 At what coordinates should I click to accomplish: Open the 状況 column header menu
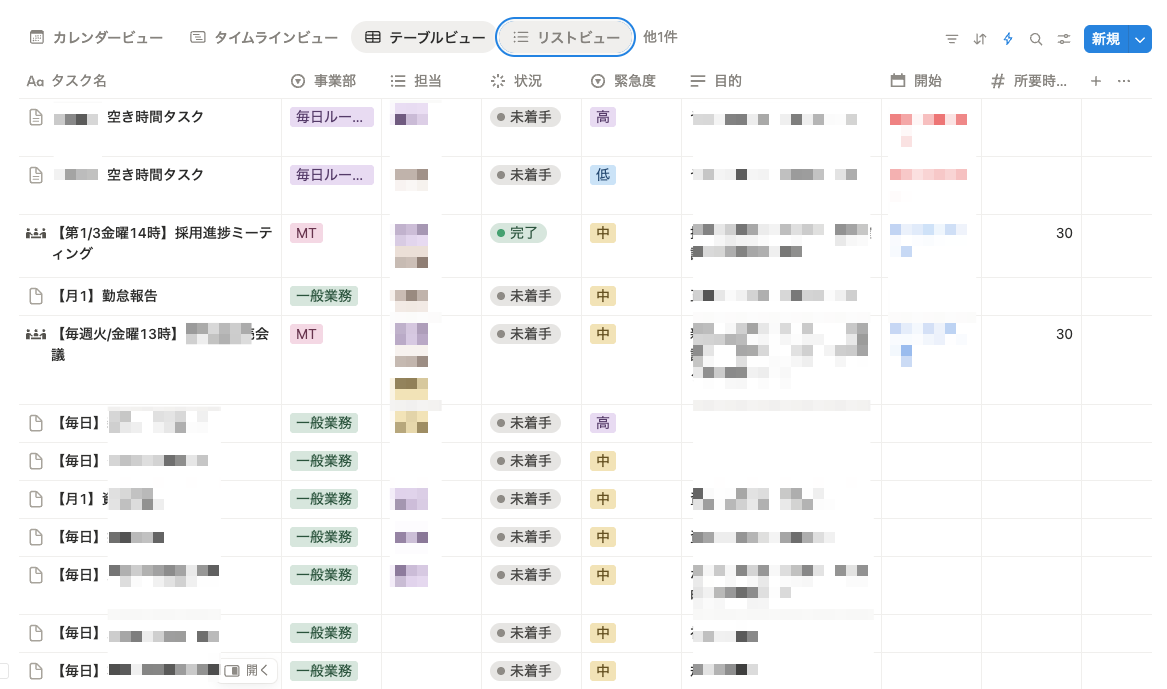pos(531,80)
